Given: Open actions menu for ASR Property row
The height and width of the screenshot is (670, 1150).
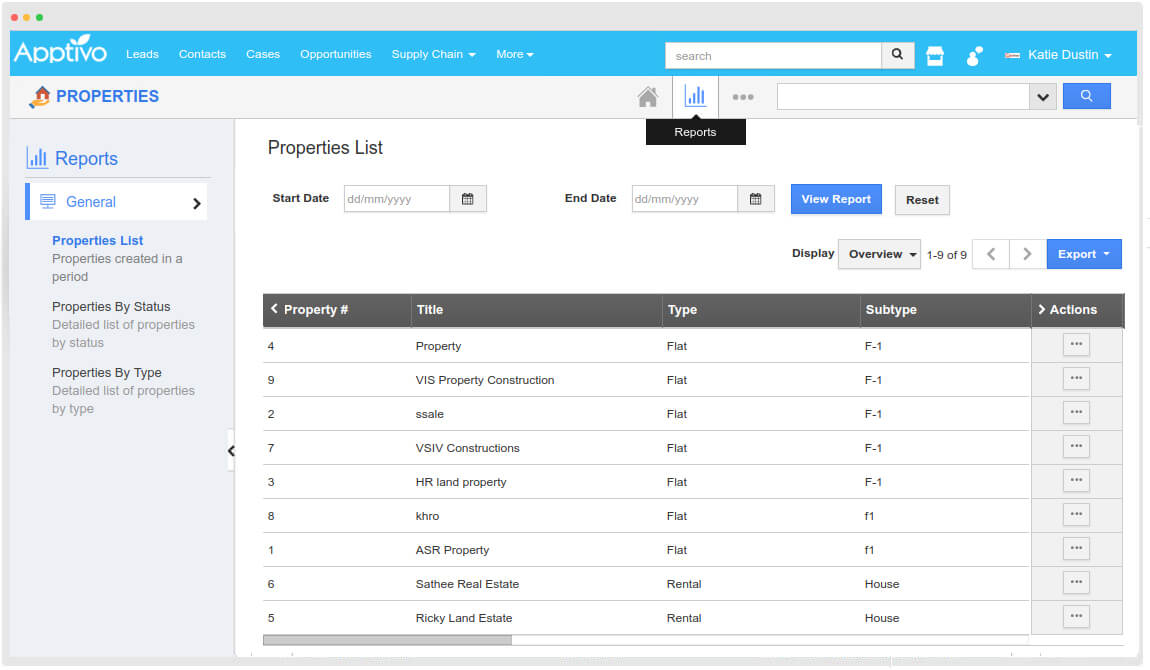Looking at the screenshot, I should pyautogui.click(x=1076, y=548).
